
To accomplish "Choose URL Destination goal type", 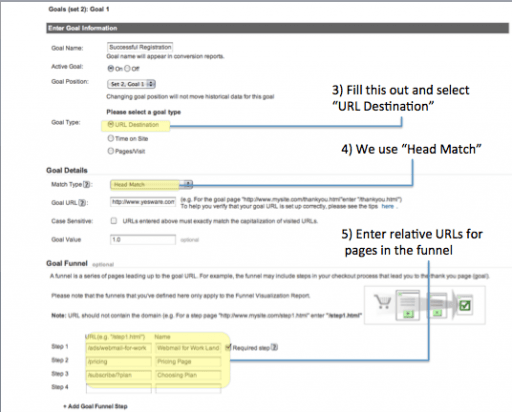I will click(x=111, y=124).
